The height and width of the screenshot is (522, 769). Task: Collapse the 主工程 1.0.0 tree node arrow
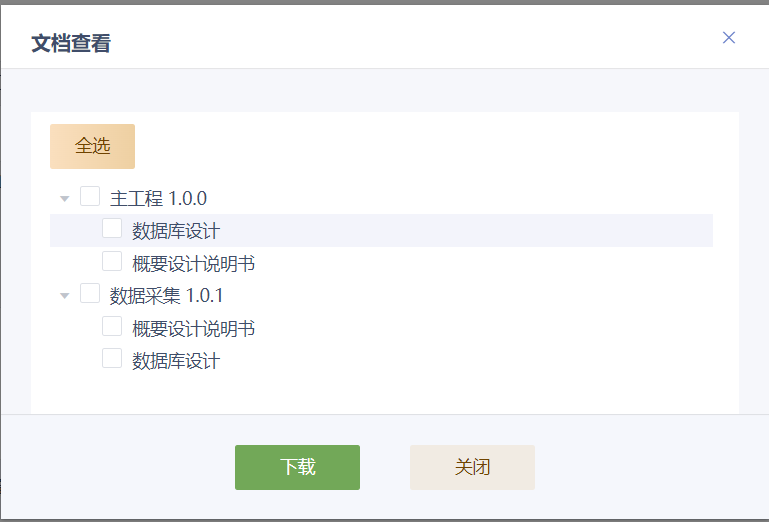[x=65, y=198]
